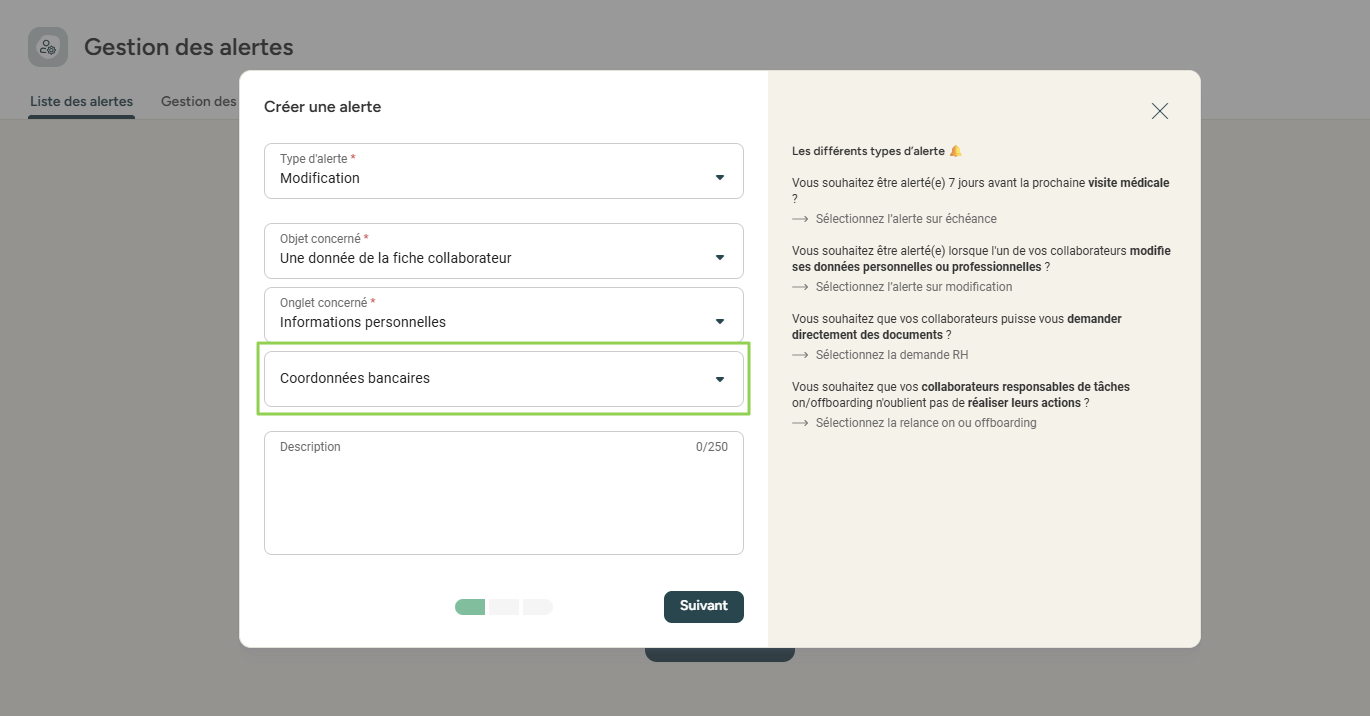The height and width of the screenshot is (716, 1370).
Task: Focus the Description text area
Action: [503, 500]
